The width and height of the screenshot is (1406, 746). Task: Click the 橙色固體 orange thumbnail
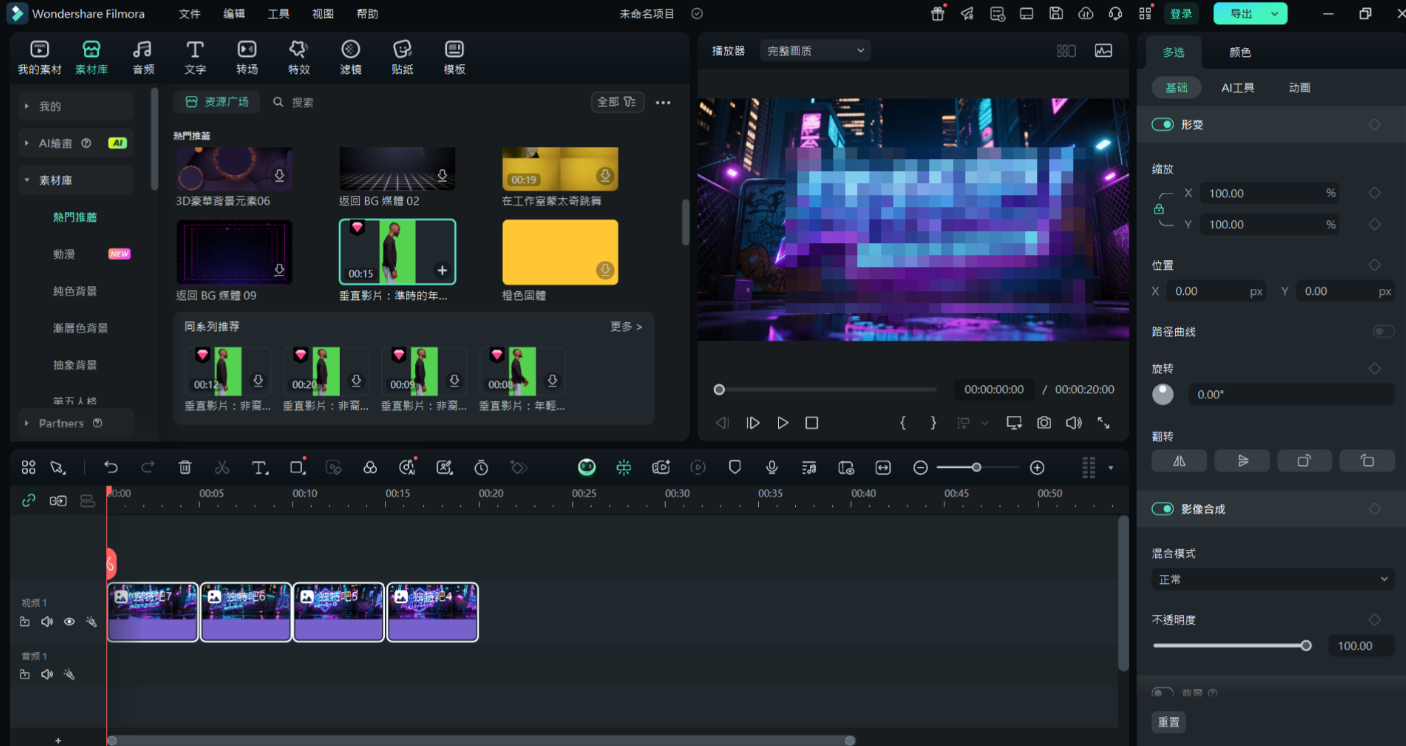tap(560, 252)
